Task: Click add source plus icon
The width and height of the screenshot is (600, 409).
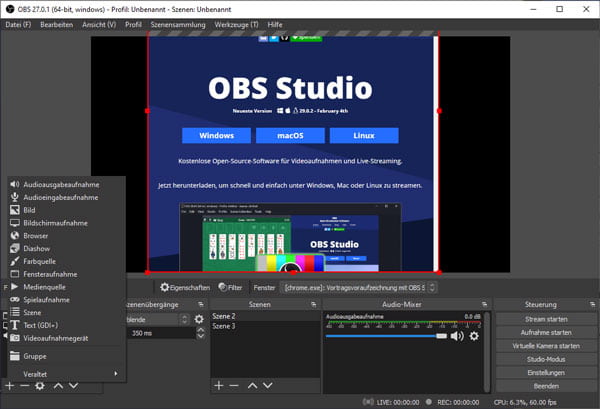Action: pos(10,386)
